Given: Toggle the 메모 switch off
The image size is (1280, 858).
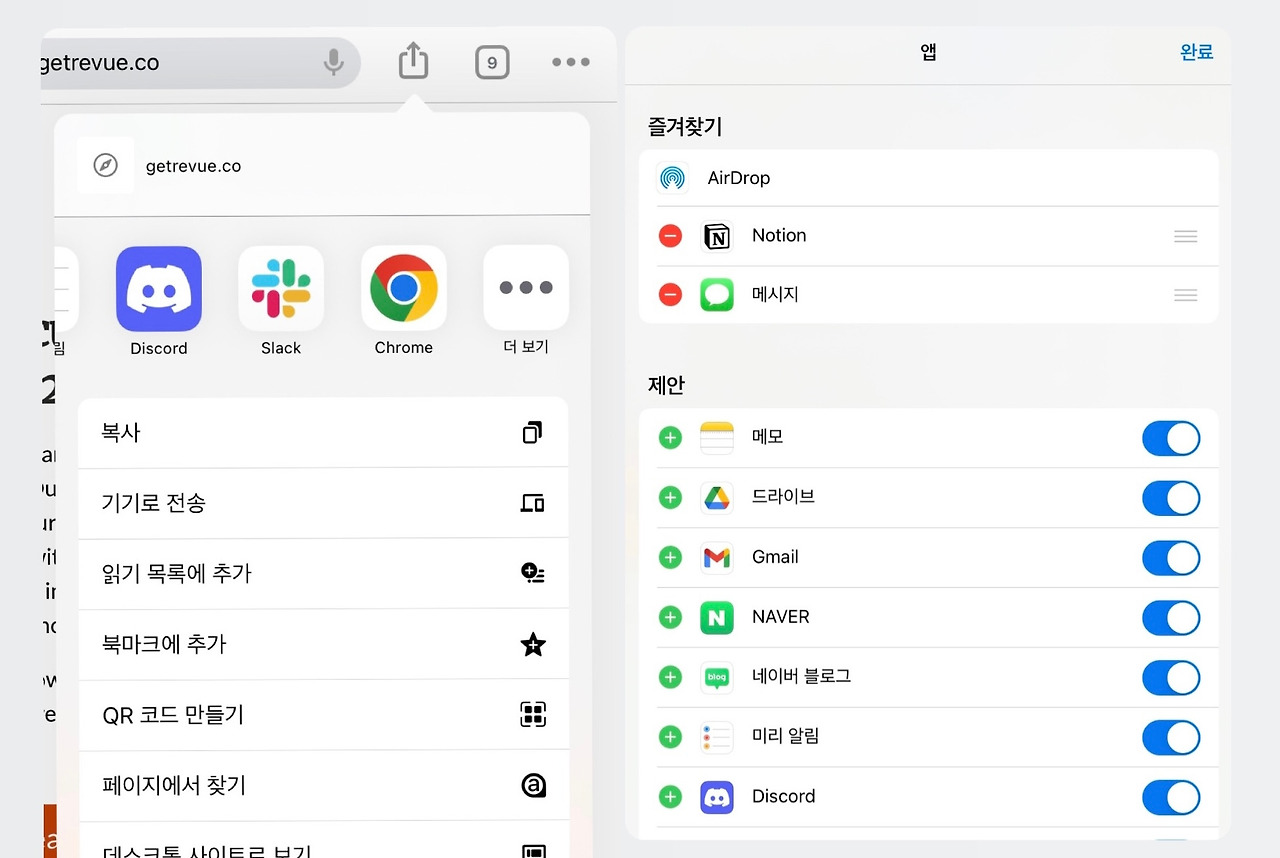Looking at the screenshot, I should 1171,438.
